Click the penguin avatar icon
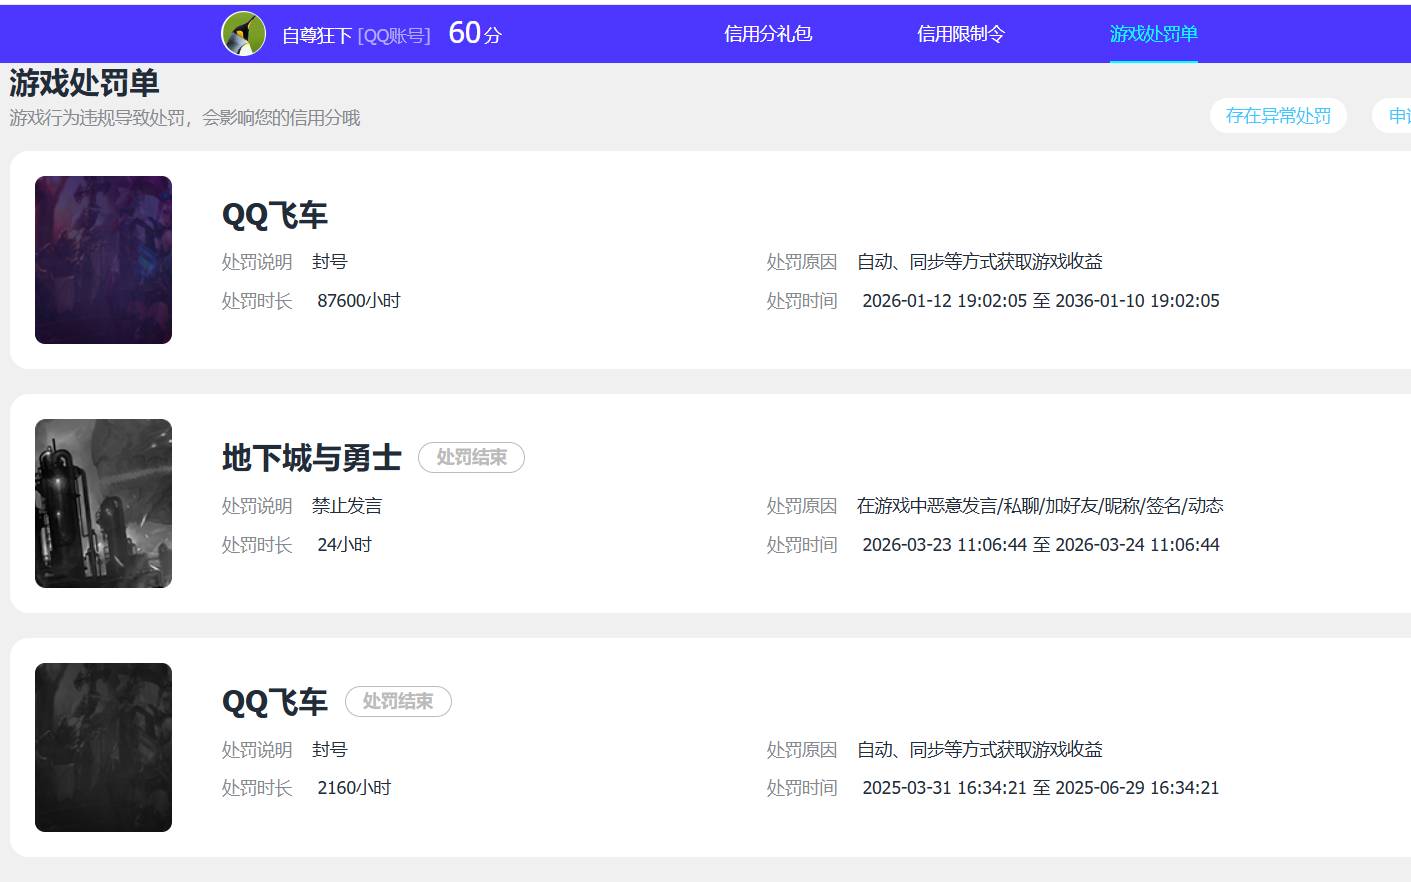The height and width of the screenshot is (882, 1411). tap(243, 34)
